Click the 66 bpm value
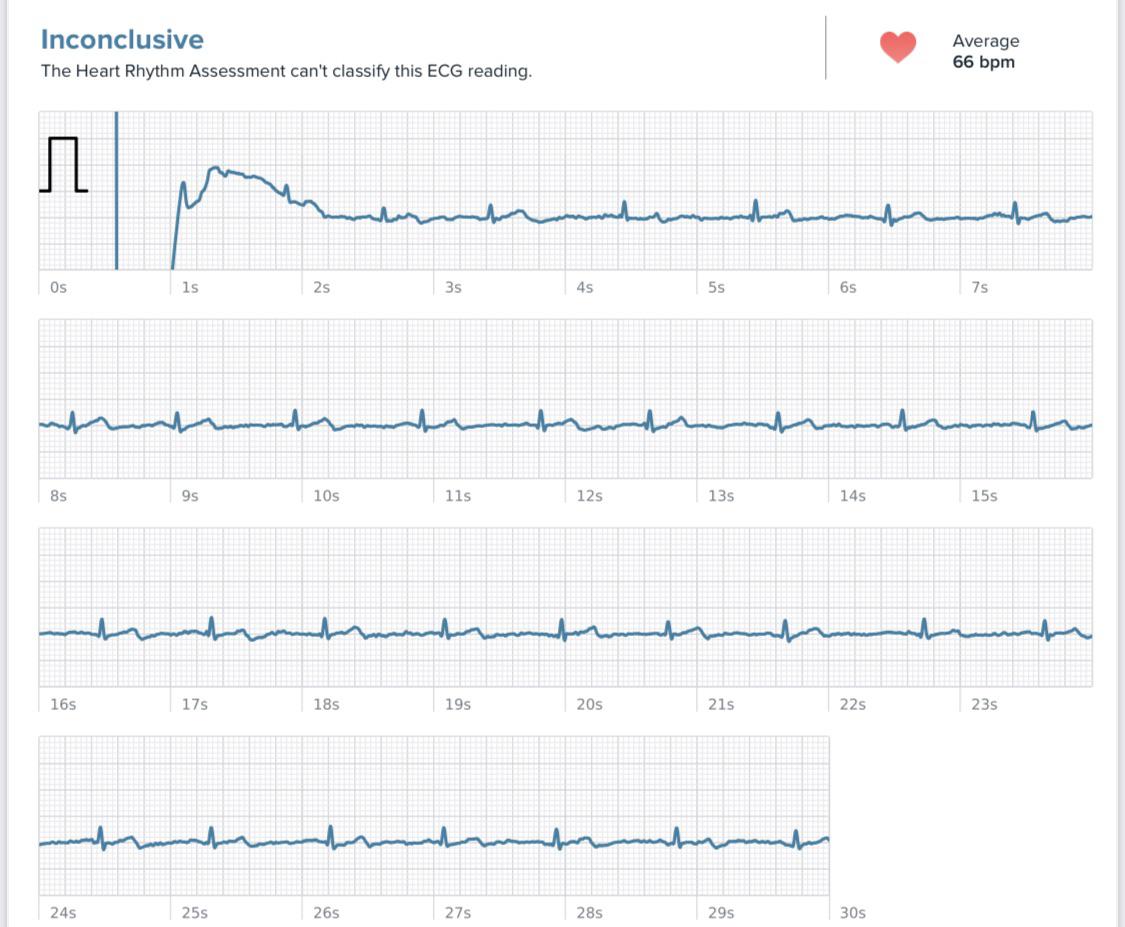 984,62
